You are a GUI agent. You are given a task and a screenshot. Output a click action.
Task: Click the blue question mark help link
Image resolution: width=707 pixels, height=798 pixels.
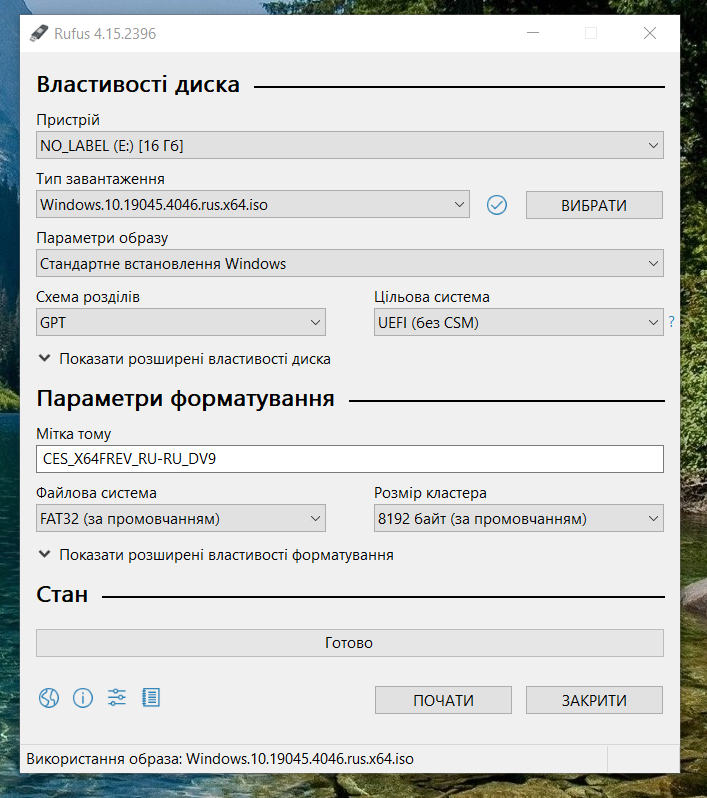click(x=671, y=322)
